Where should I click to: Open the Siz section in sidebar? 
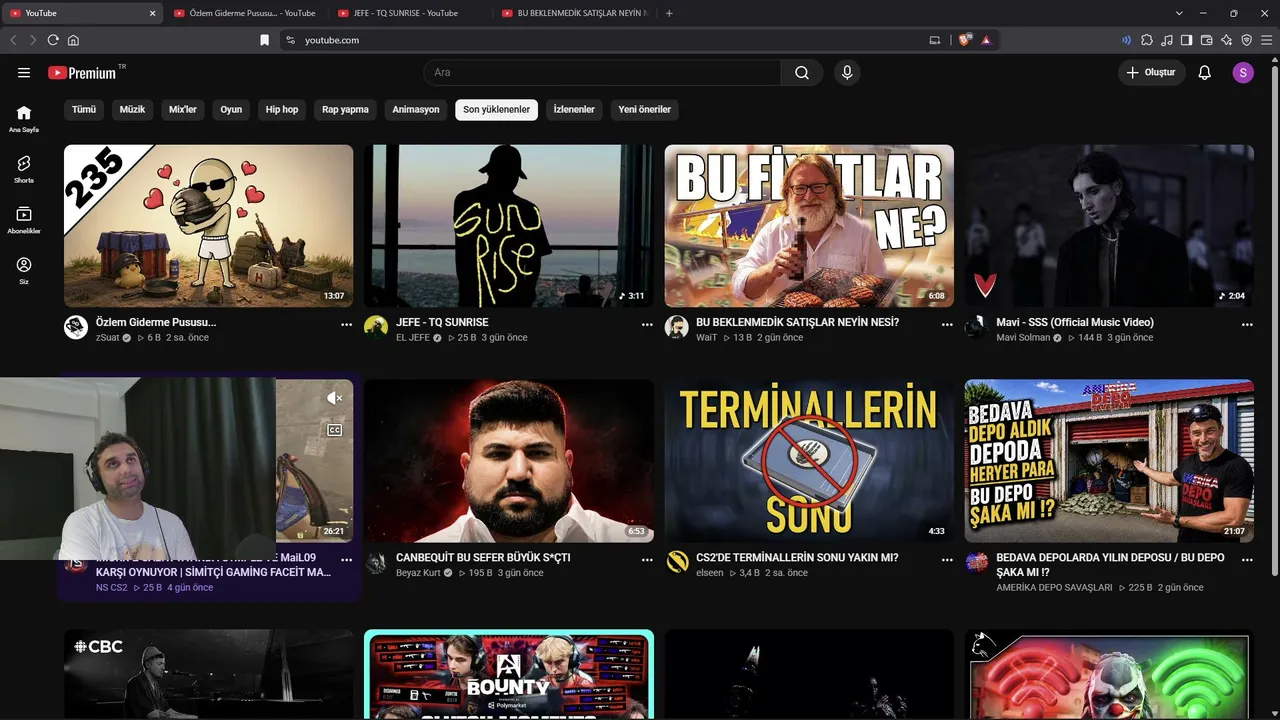(x=24, y=271)
